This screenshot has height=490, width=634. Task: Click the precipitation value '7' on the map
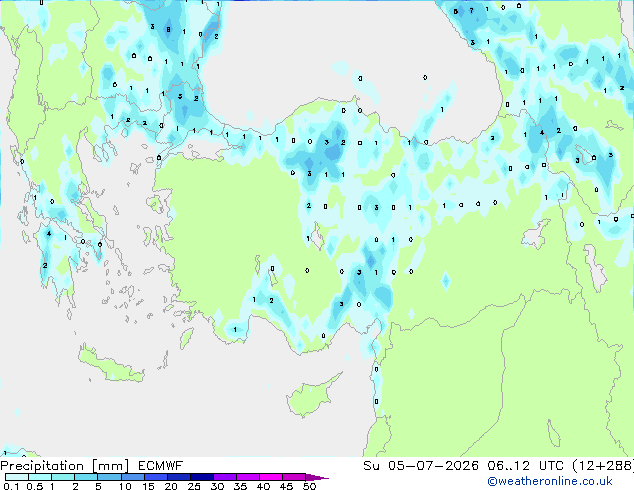(x=471, y=11)
